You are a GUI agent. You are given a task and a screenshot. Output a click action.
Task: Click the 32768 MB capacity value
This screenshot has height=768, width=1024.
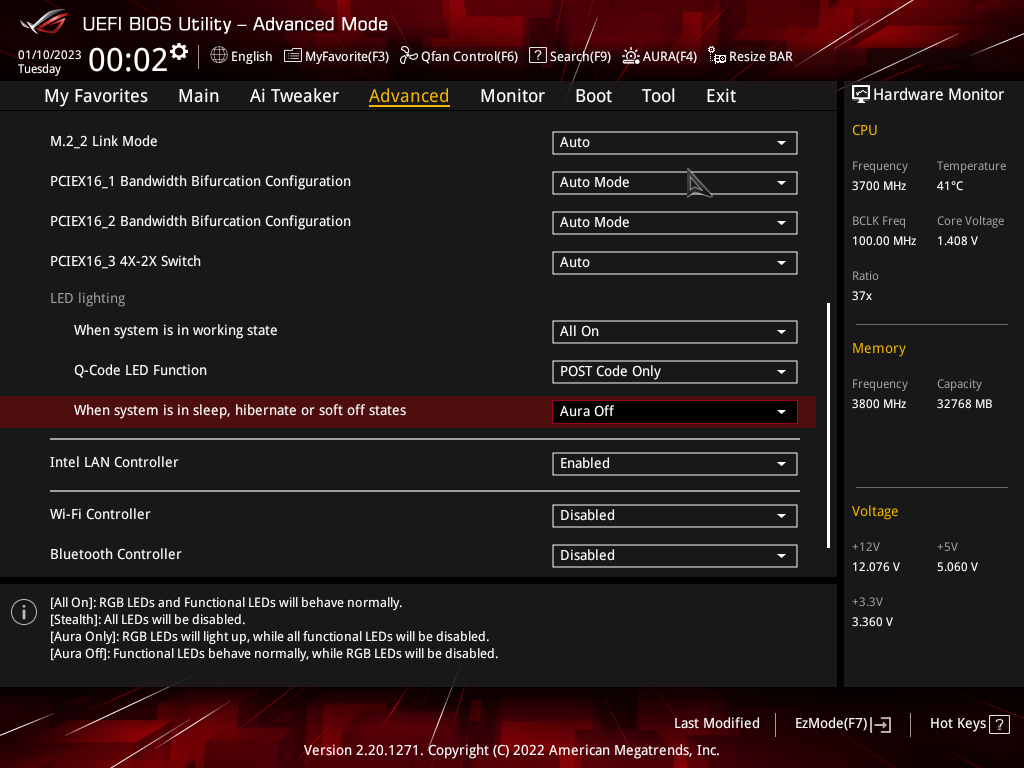964,404
